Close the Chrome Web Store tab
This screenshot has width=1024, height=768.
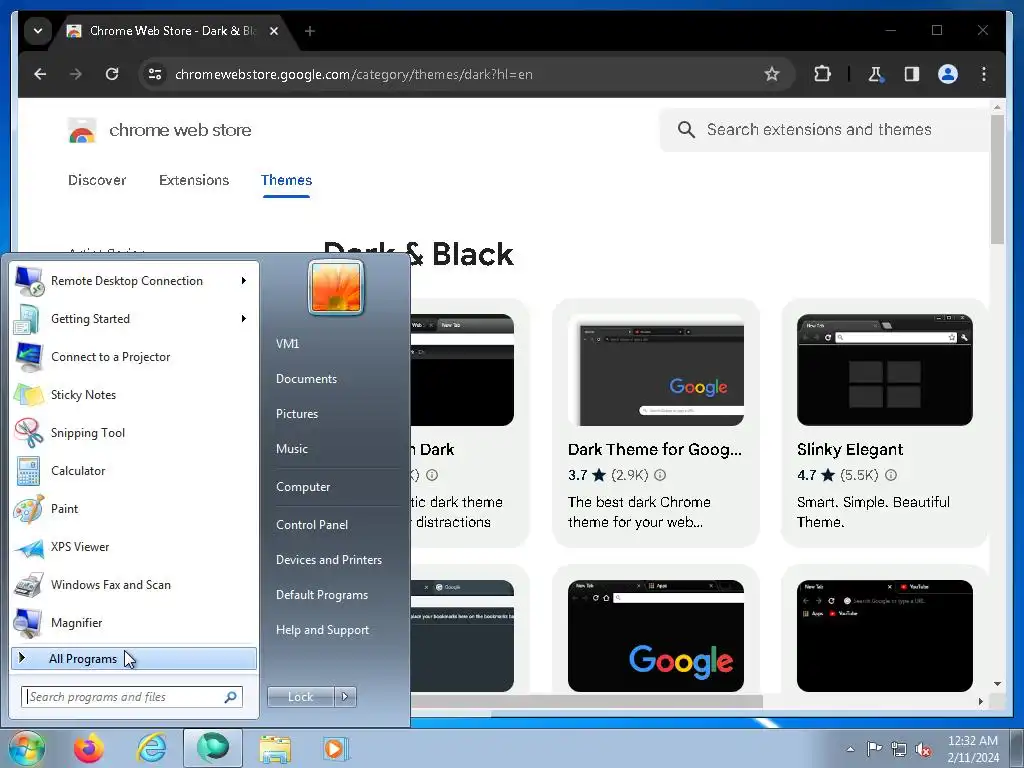274,31
